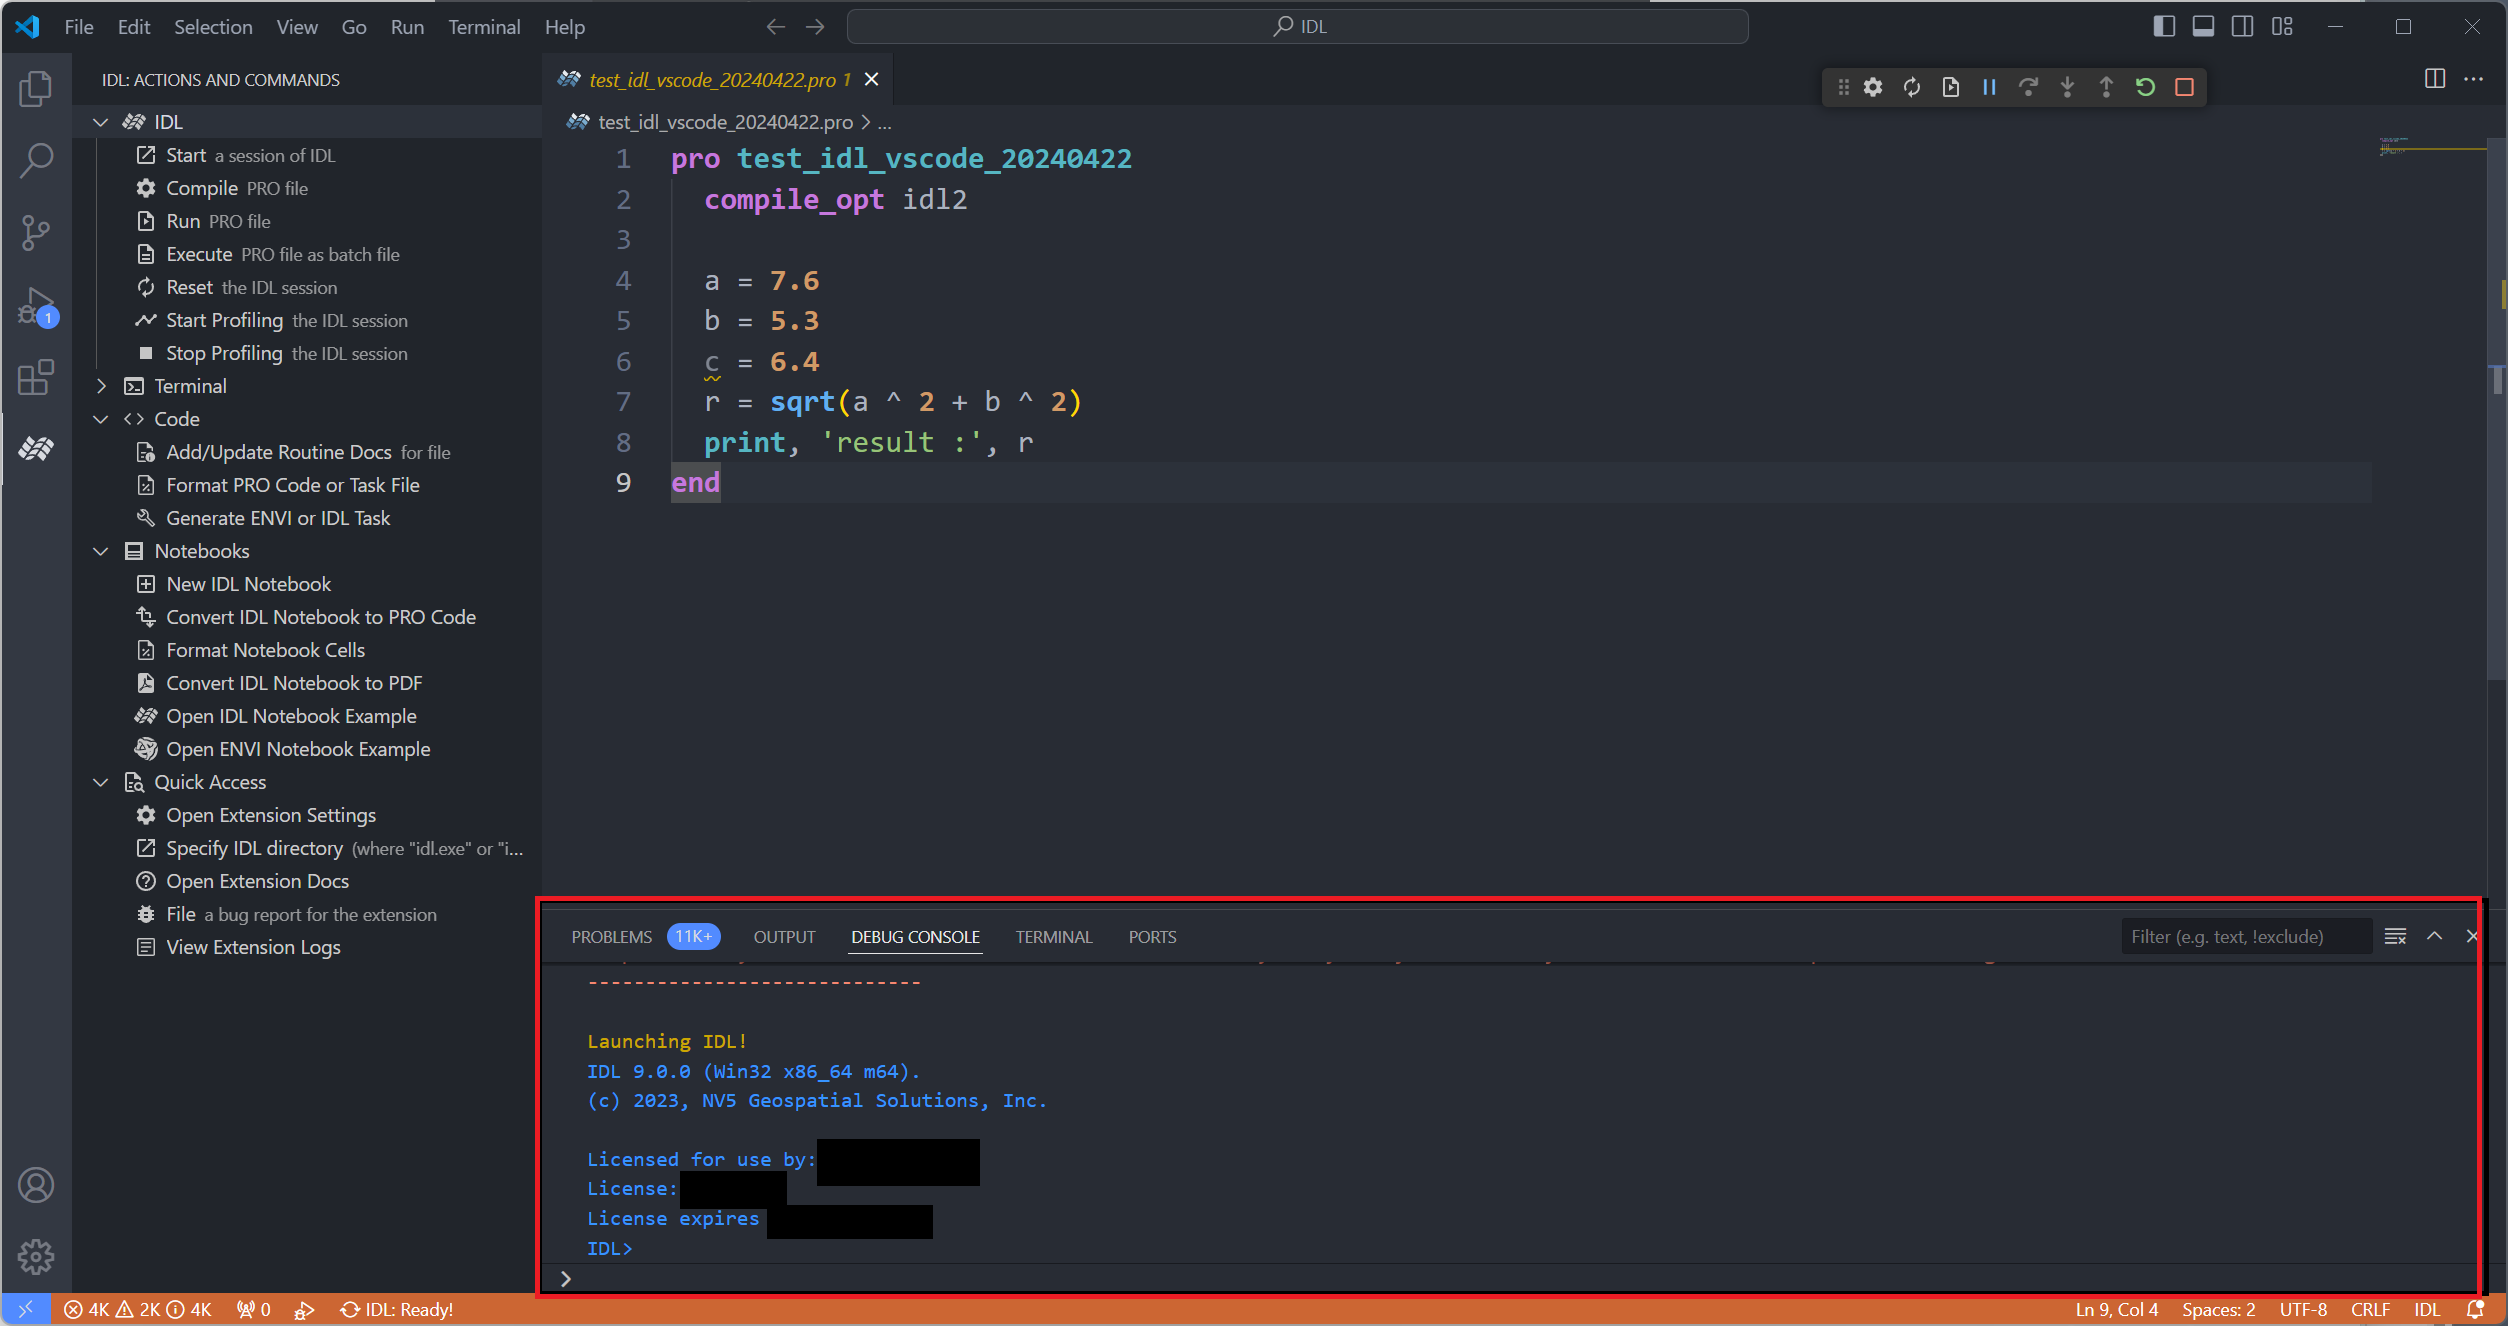
Task: Open the Run and Debug view
Action: (36, 305)
